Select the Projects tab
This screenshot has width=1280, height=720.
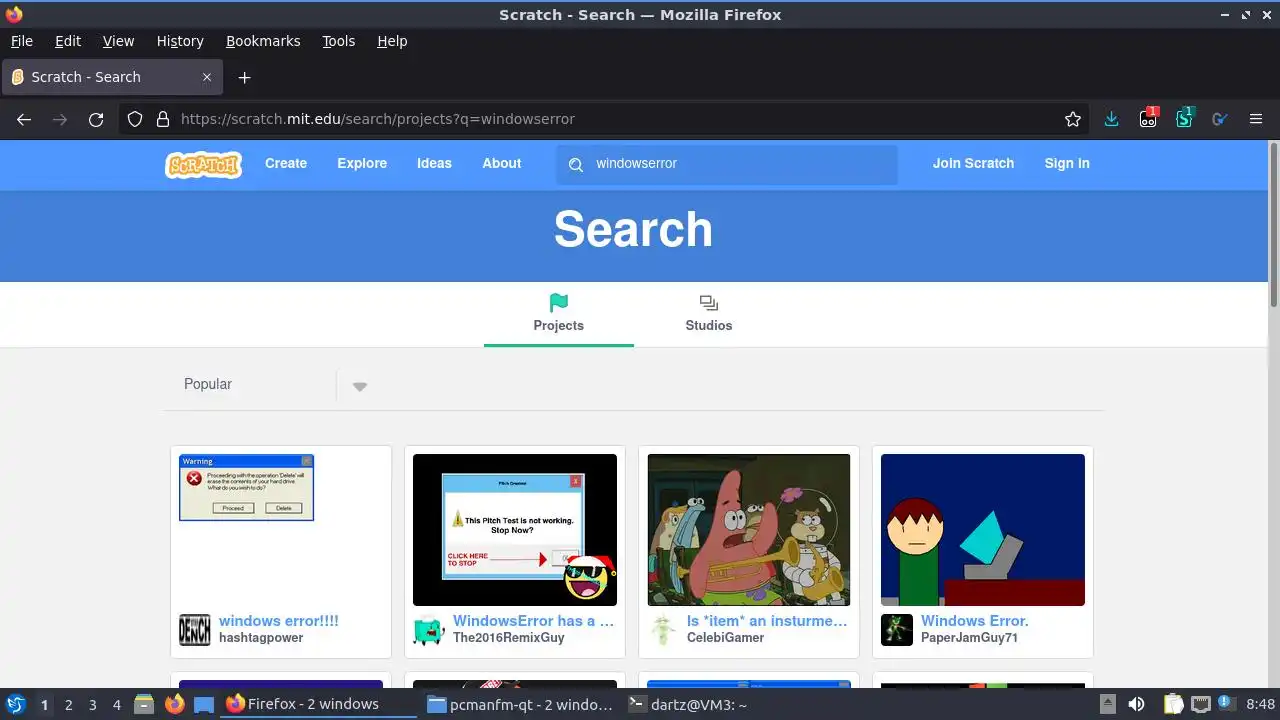coord(558,314)
